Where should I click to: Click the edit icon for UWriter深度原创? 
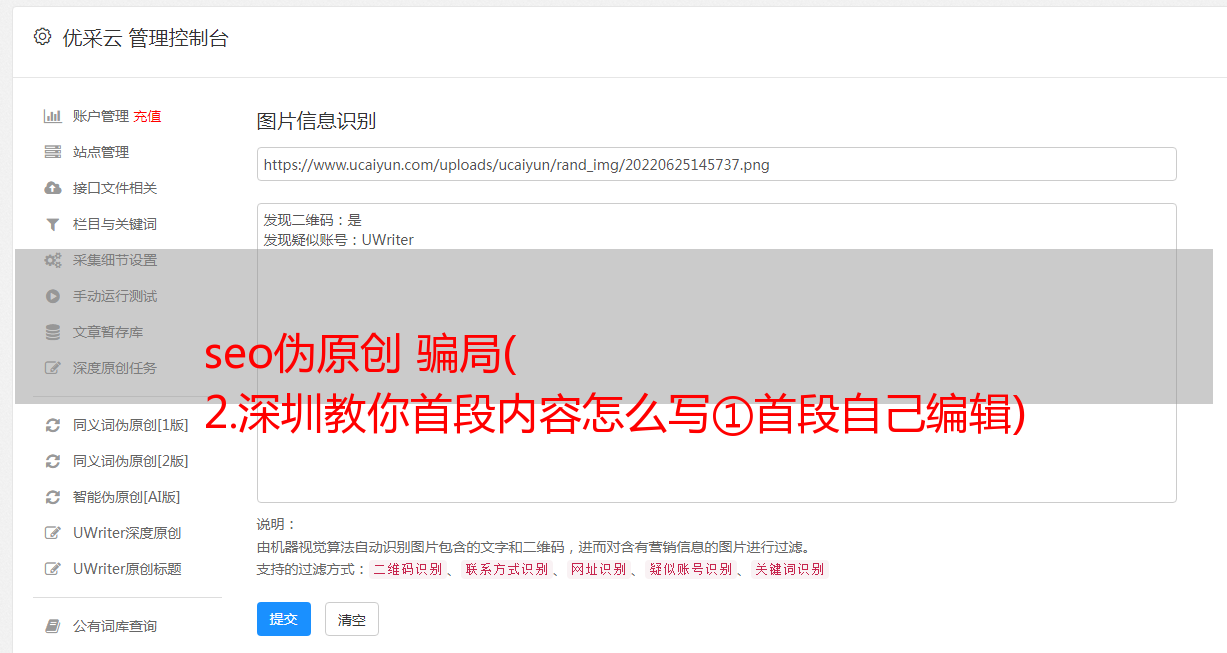53,533
